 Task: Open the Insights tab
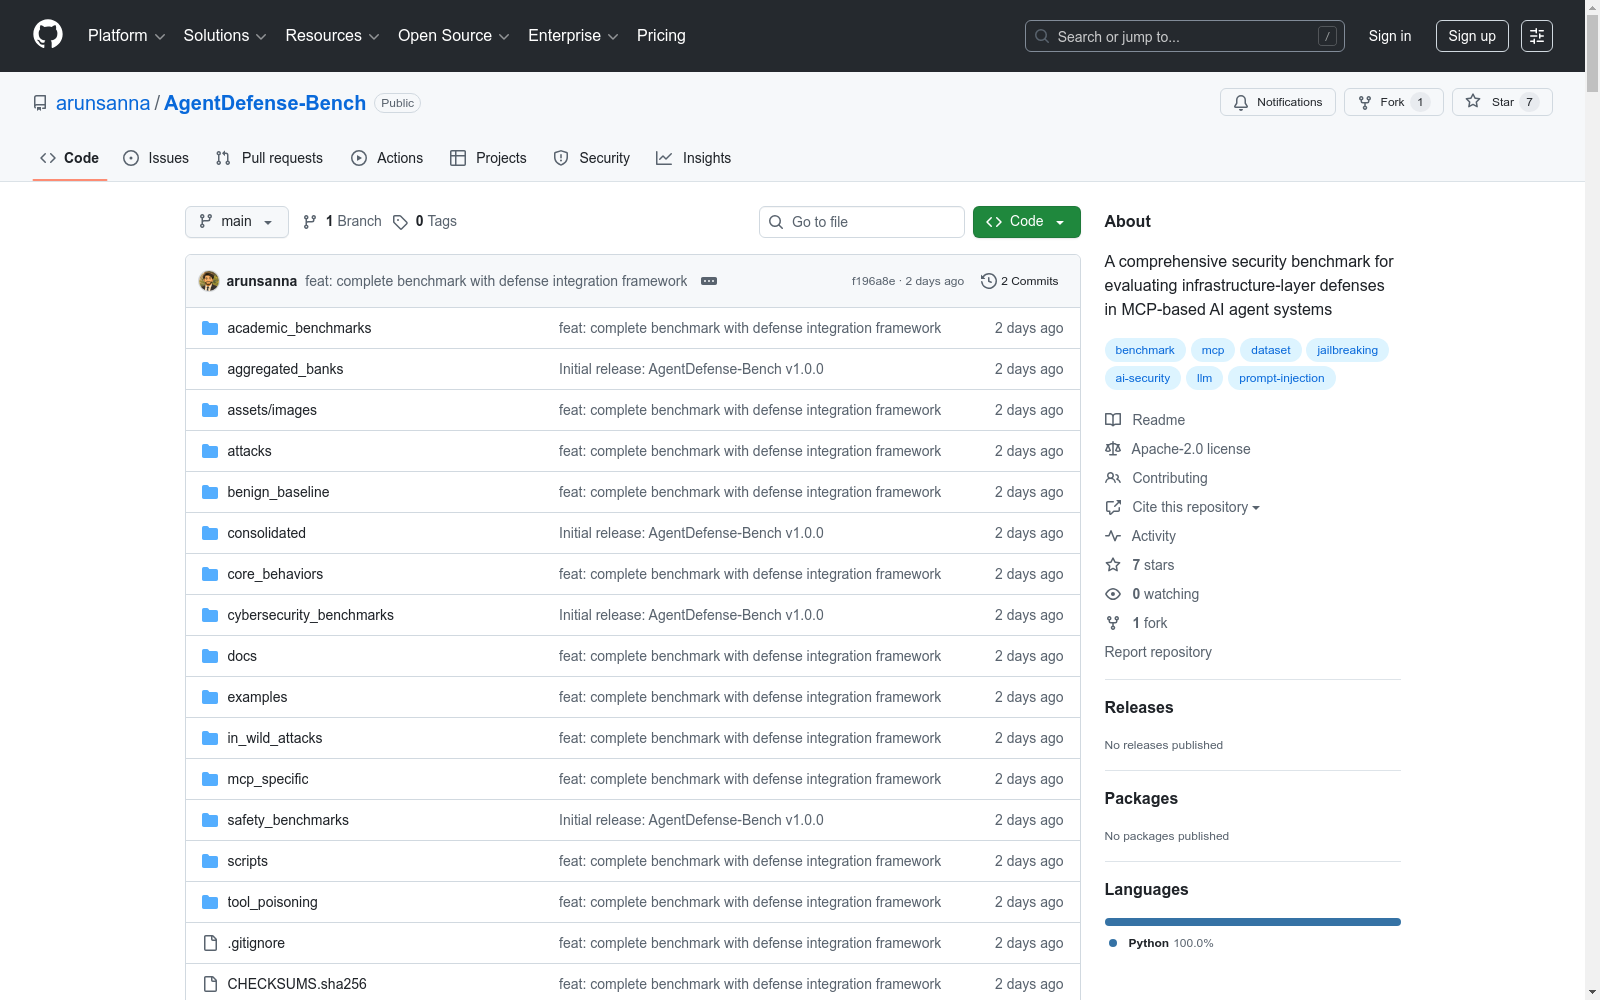(x=694, y=158)
